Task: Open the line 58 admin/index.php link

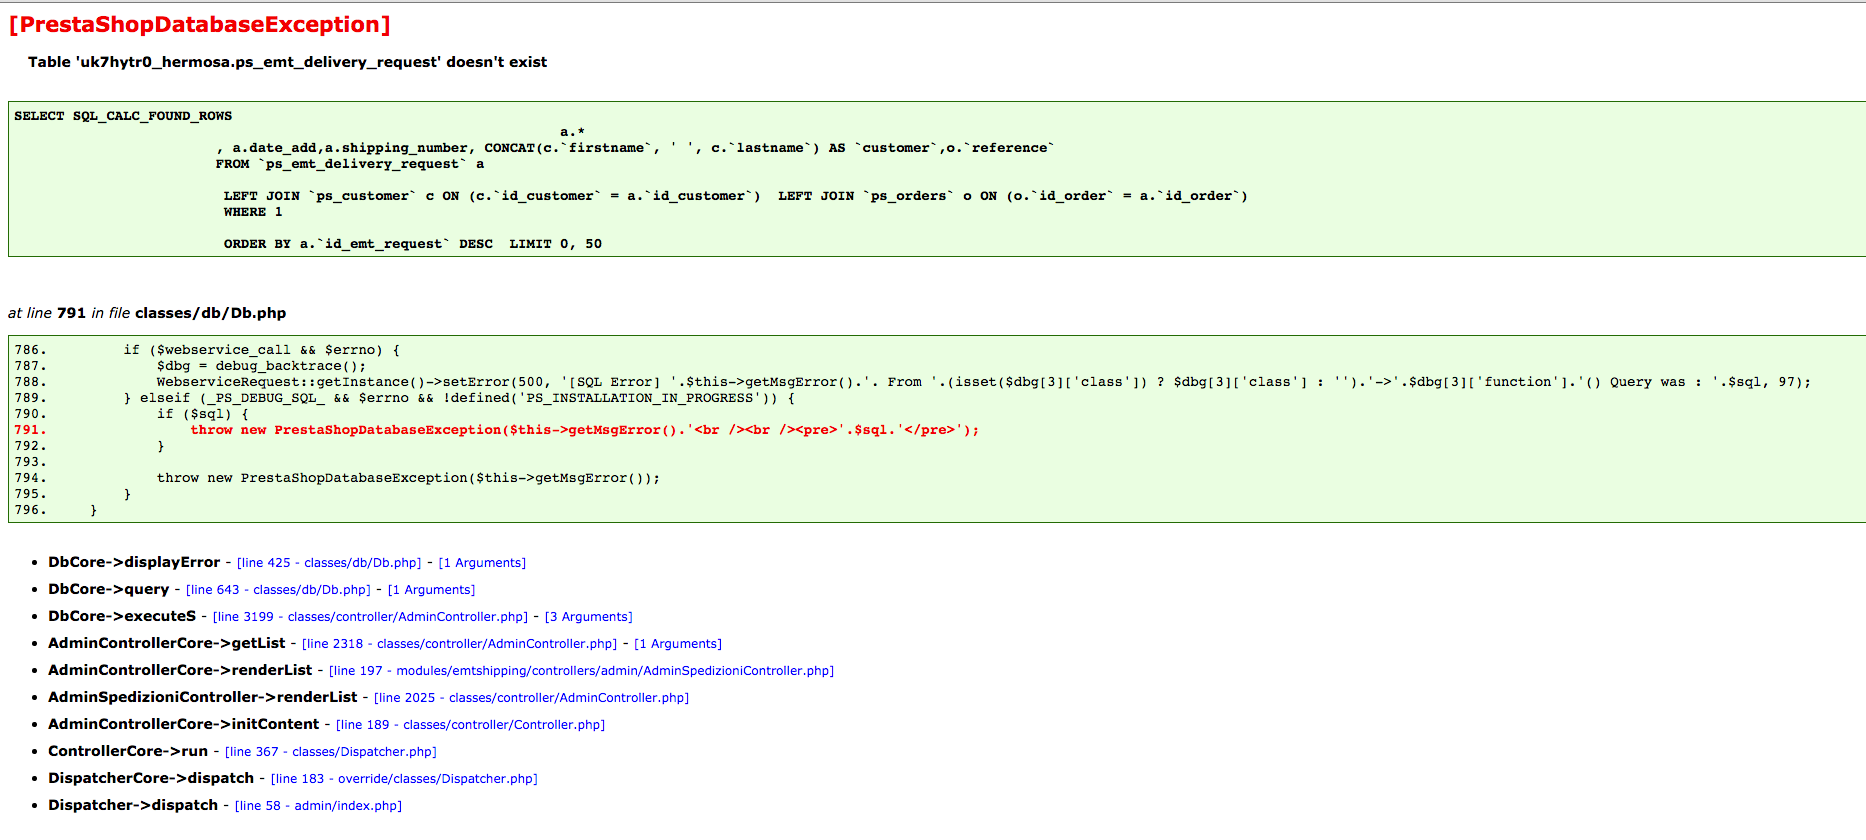Action: pos(318,806)
